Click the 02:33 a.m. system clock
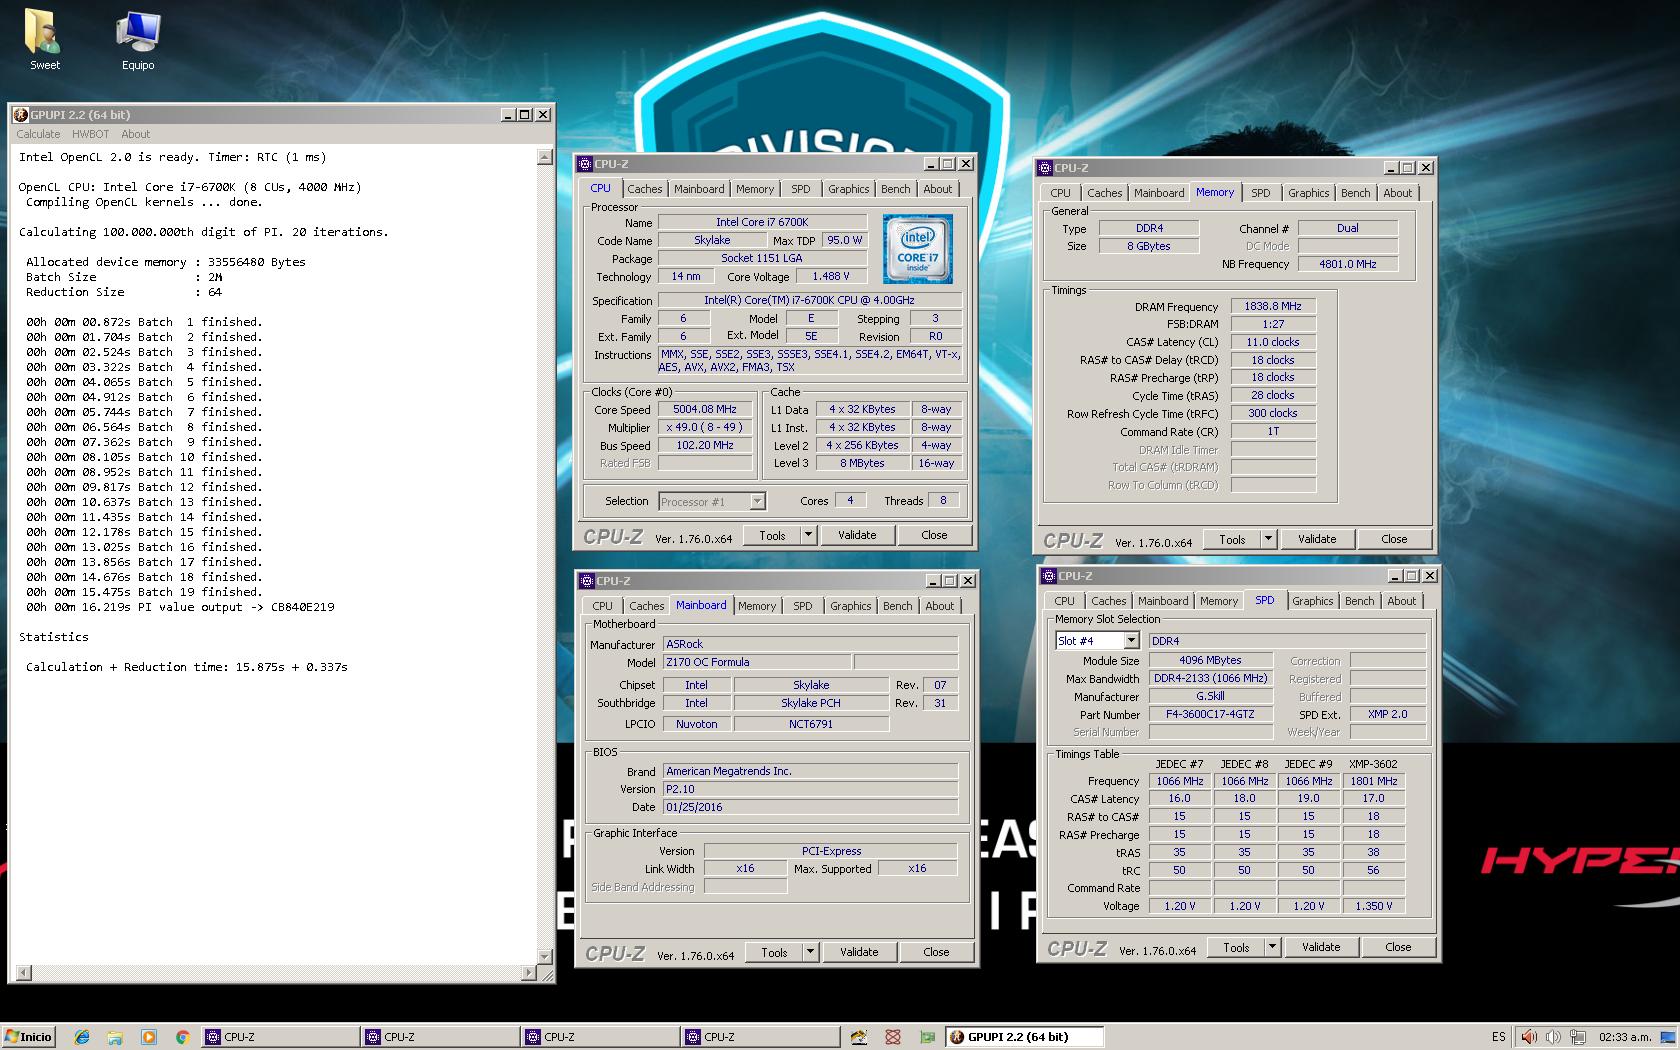1680x1050 pixels. (1625, 1037)
